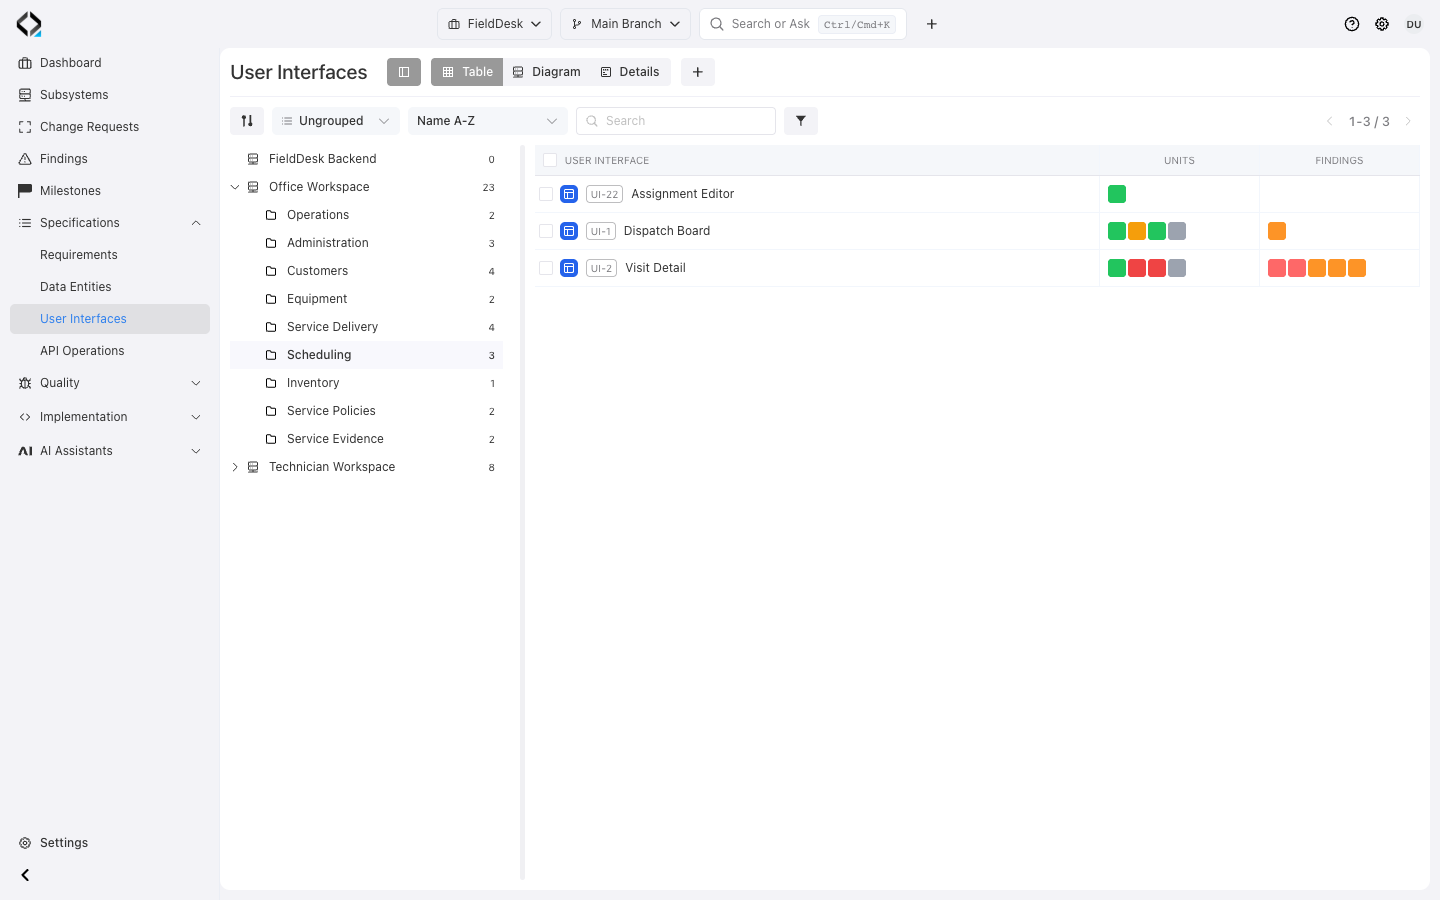Screen dimensions: 1440x900
Task: Check the Dispatch Board row checkbox
Action: pyautogui.click(x=546, y=231)
